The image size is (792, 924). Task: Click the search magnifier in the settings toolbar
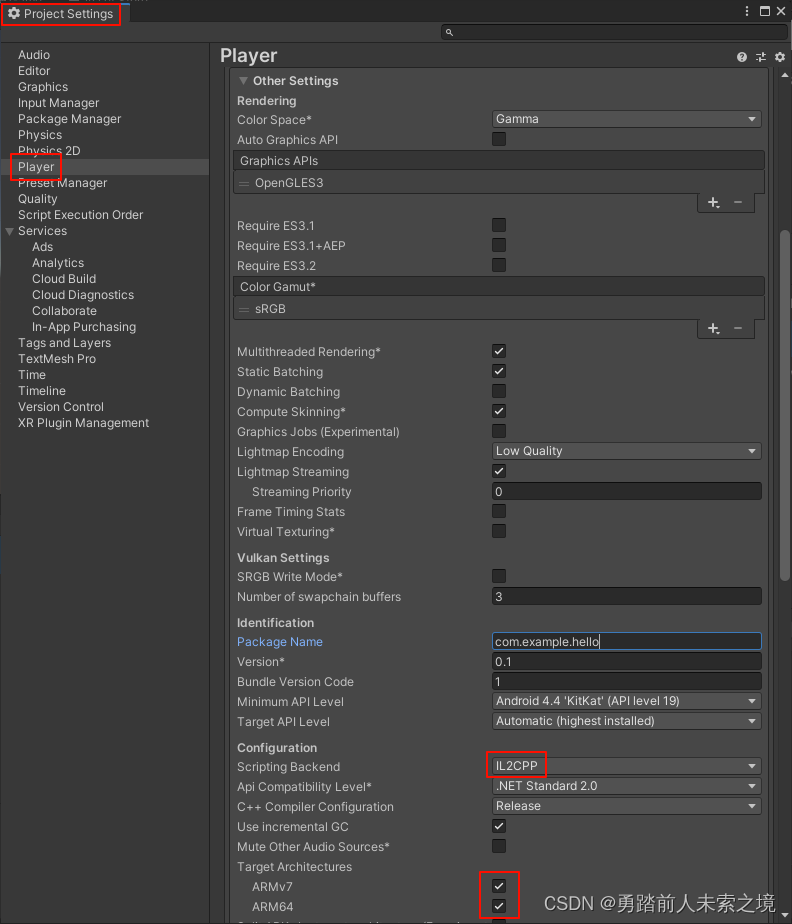(447, 32)
